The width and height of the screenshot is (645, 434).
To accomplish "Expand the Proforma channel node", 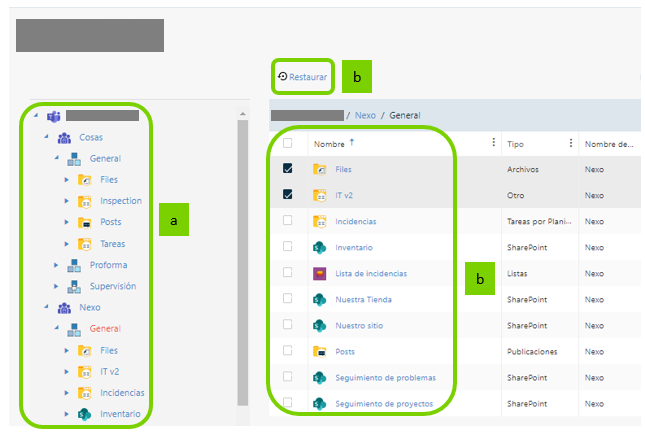I will coord(56,265).
